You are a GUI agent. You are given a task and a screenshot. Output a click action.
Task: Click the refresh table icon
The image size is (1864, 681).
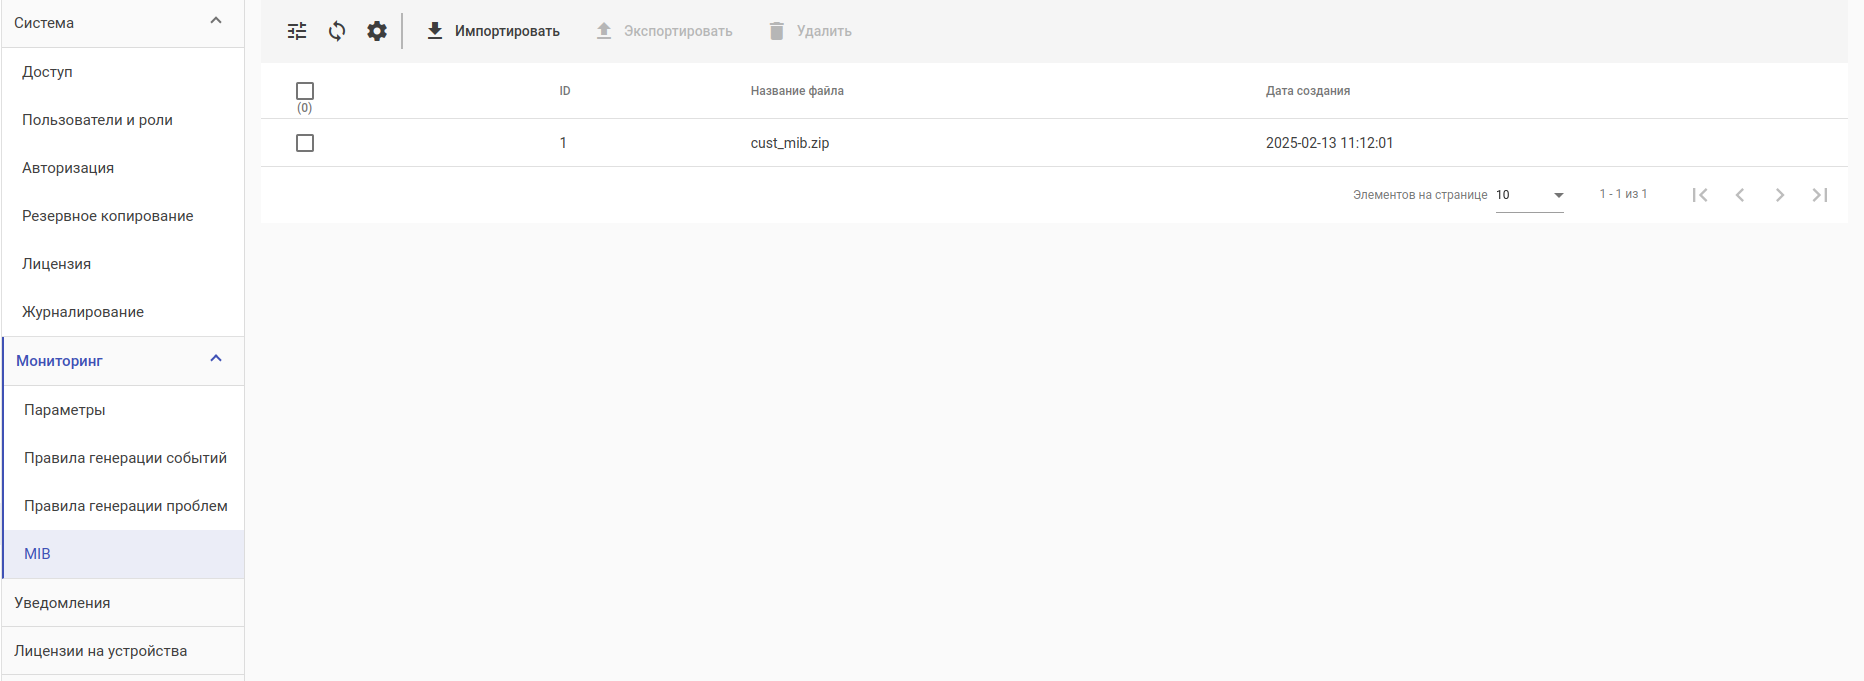[x=337, y=31]
